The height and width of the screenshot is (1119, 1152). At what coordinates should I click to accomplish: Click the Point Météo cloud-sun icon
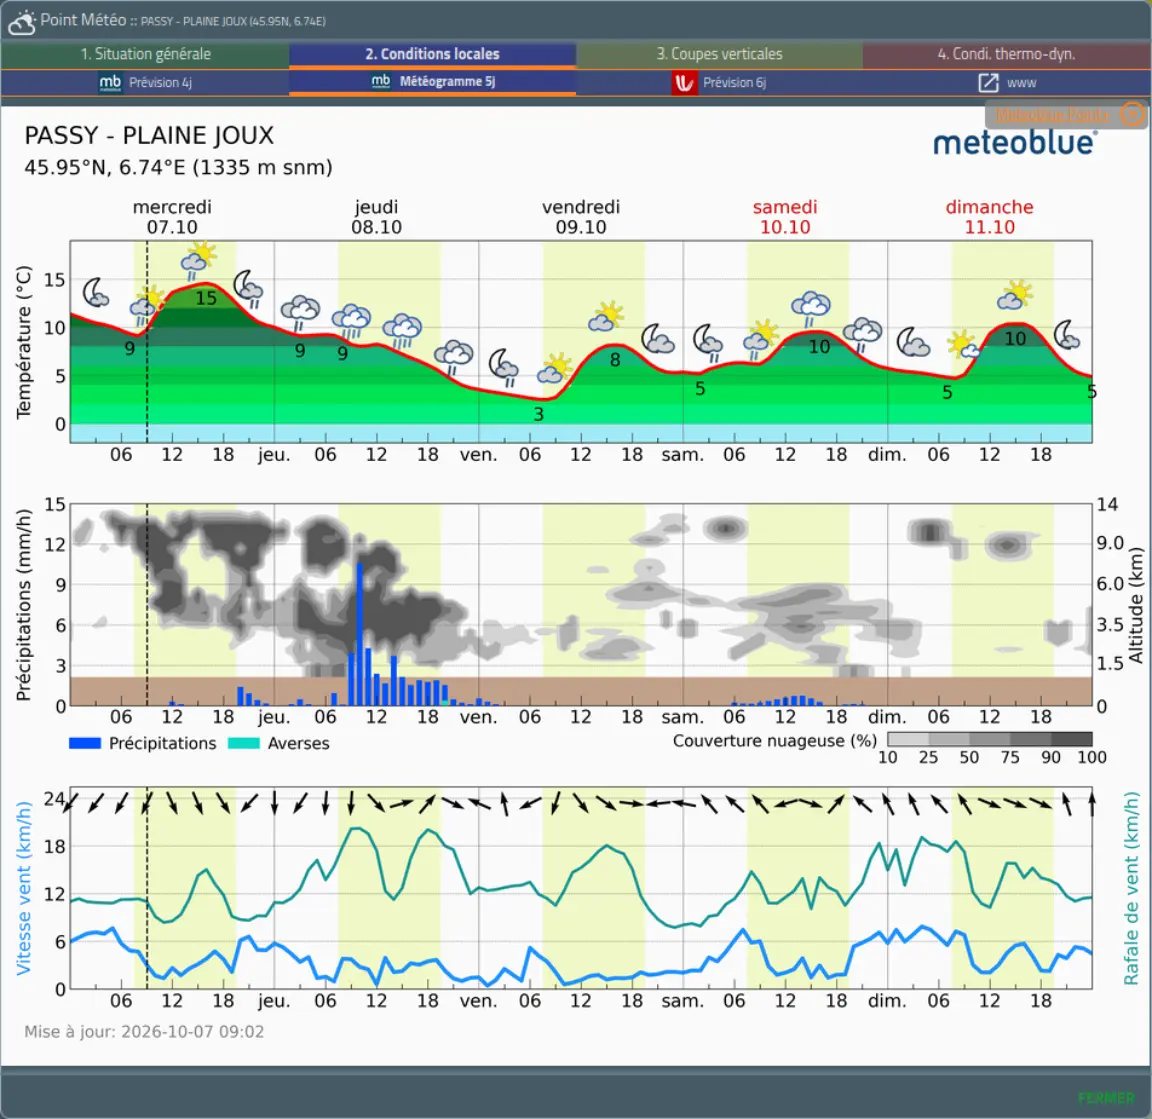[22, 22]
